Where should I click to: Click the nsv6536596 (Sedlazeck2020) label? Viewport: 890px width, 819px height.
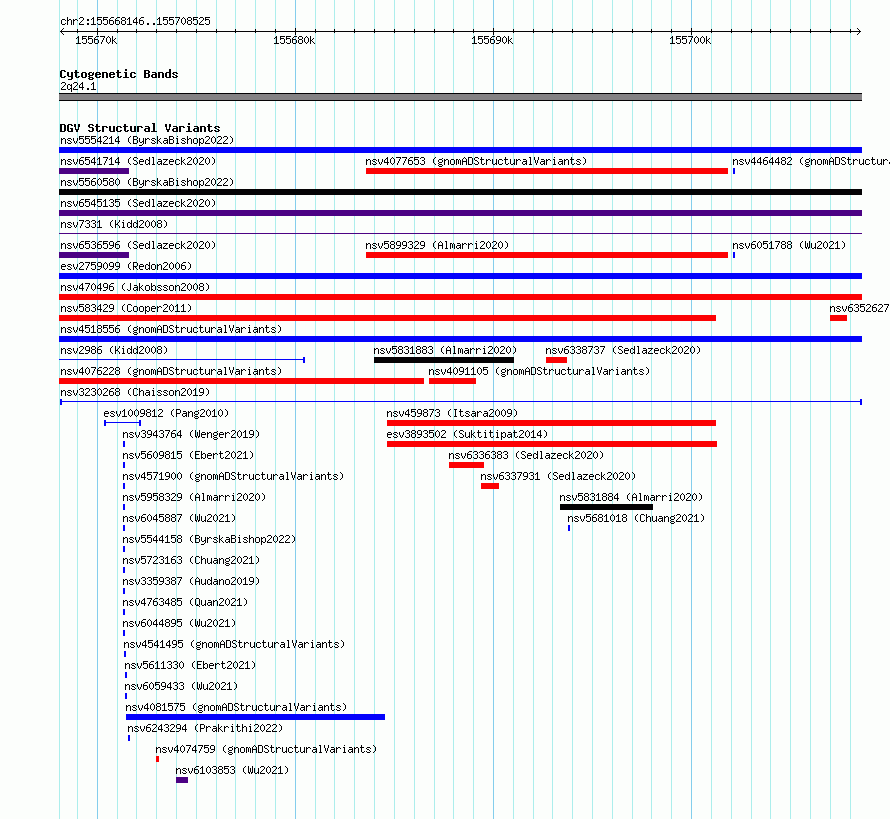click(138, 245)
